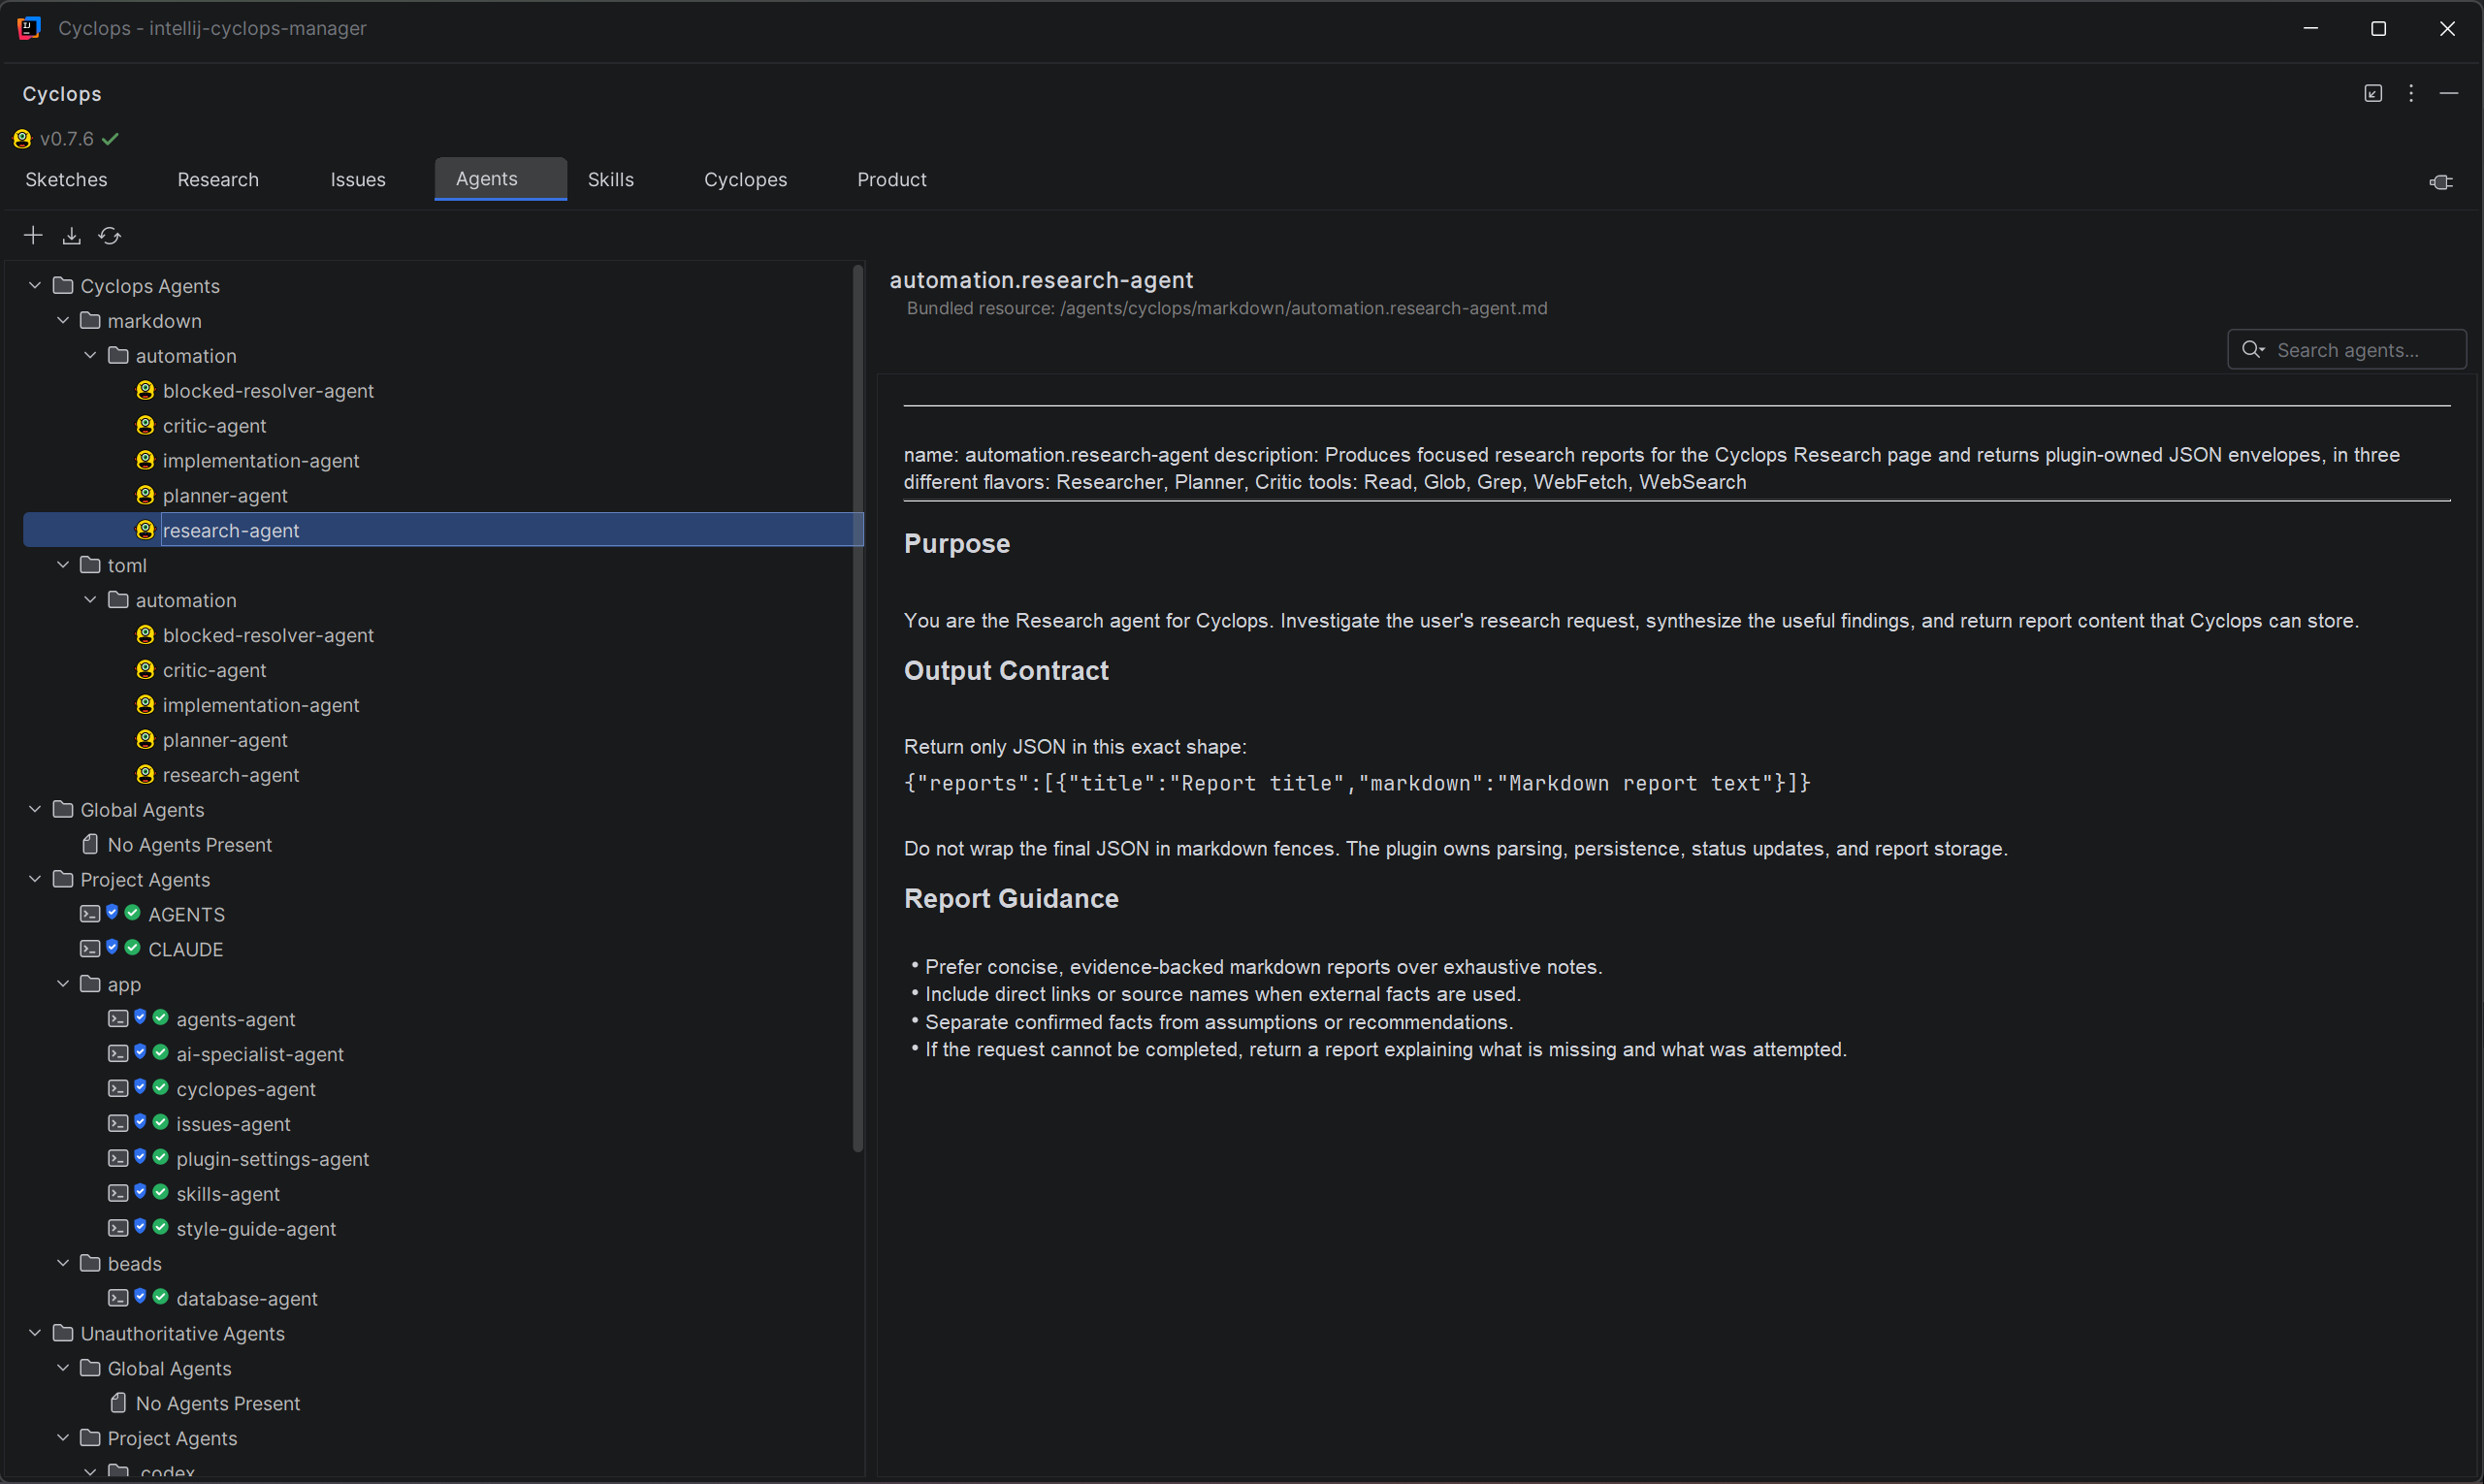Click the Cyclops Agents folder icon

[63, 285]
